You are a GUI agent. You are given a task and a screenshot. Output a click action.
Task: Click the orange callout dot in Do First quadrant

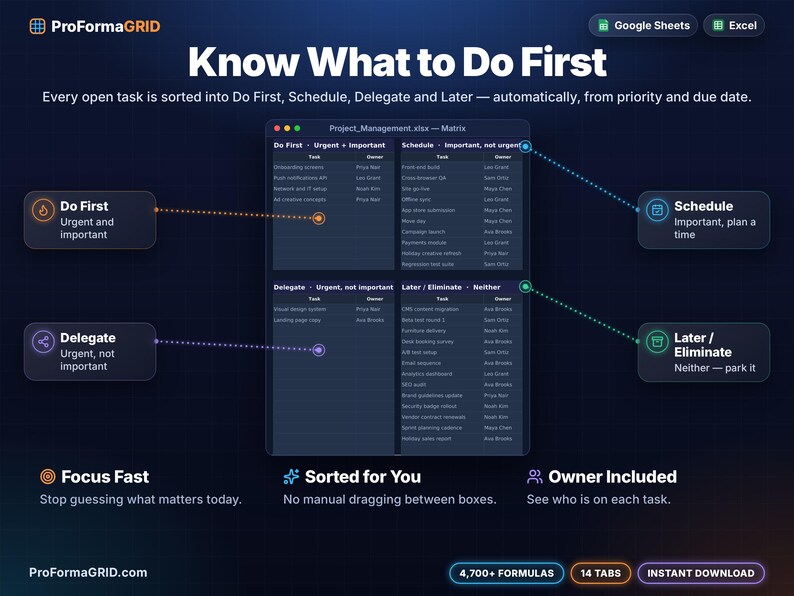pyautogui.click(x=319, y=218)
